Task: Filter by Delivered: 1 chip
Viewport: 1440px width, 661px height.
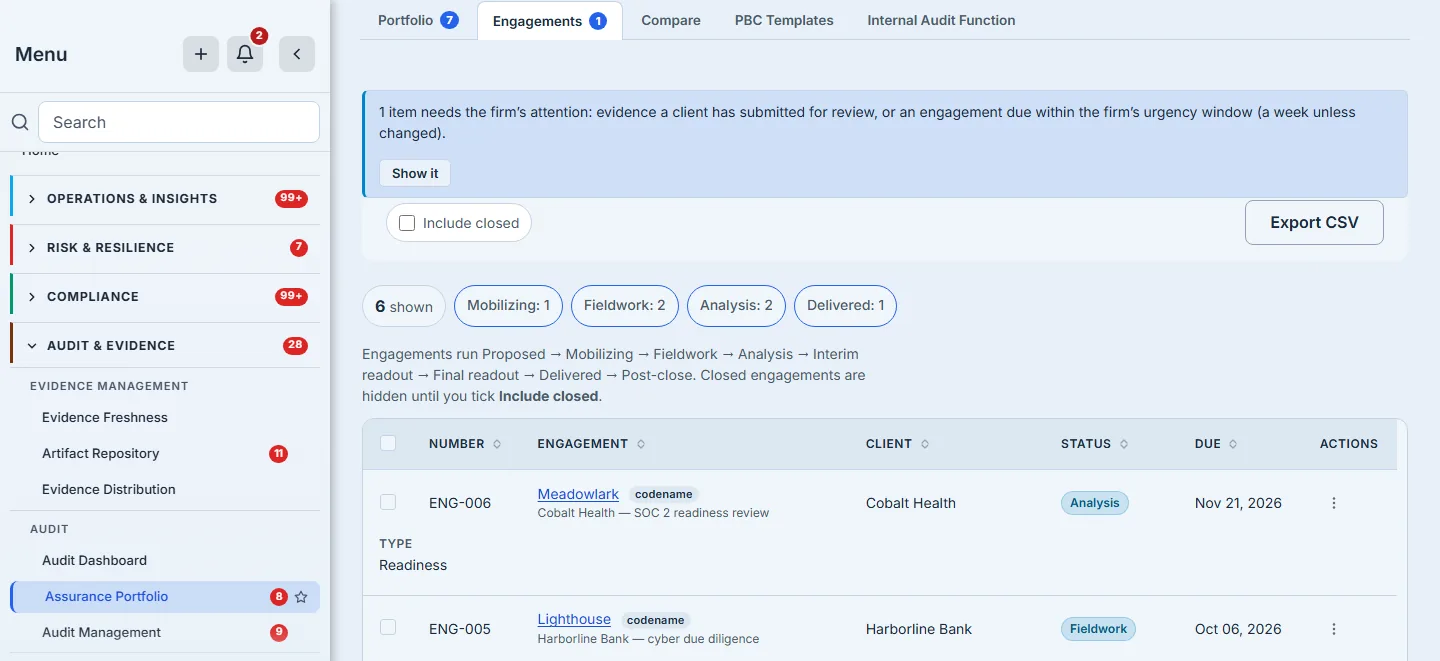Action: [845, 306]
